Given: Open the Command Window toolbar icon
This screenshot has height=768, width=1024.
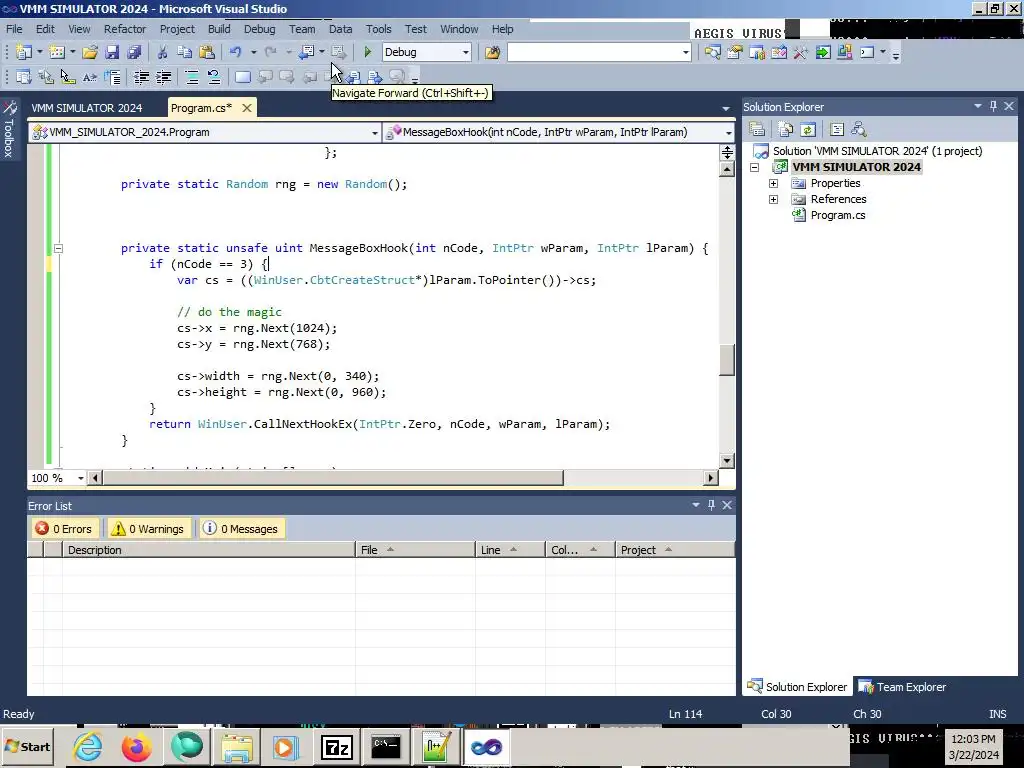Looking at the screenshot, I should (867, 52).
